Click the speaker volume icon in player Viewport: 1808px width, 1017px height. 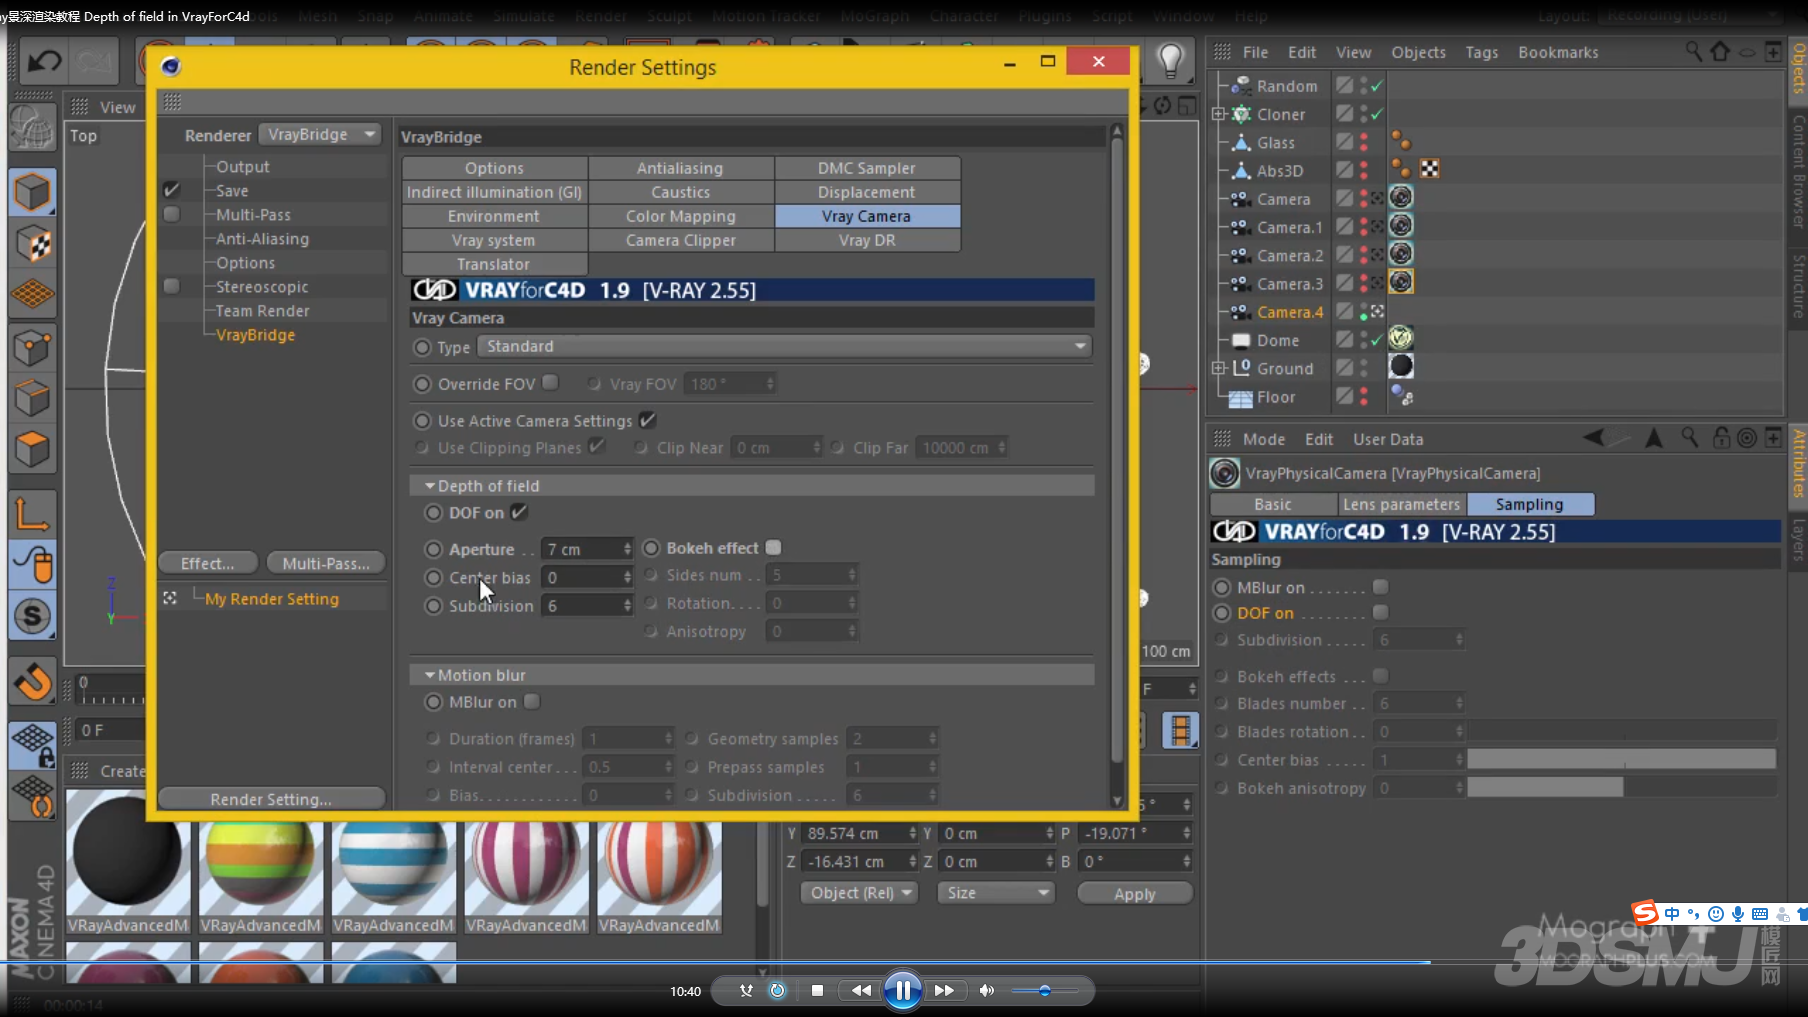click(987, 990)
